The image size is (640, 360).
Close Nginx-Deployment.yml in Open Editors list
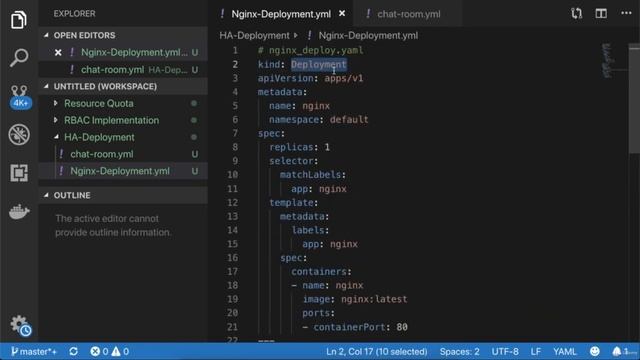tap(58, 53)
